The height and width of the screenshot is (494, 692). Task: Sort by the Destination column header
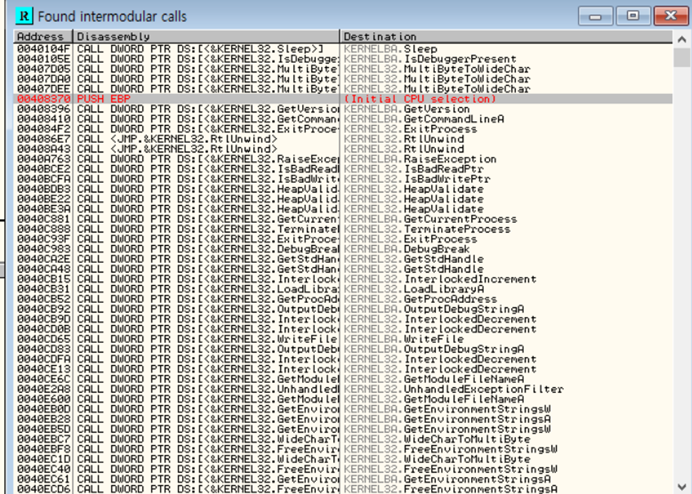pos(506,37)
